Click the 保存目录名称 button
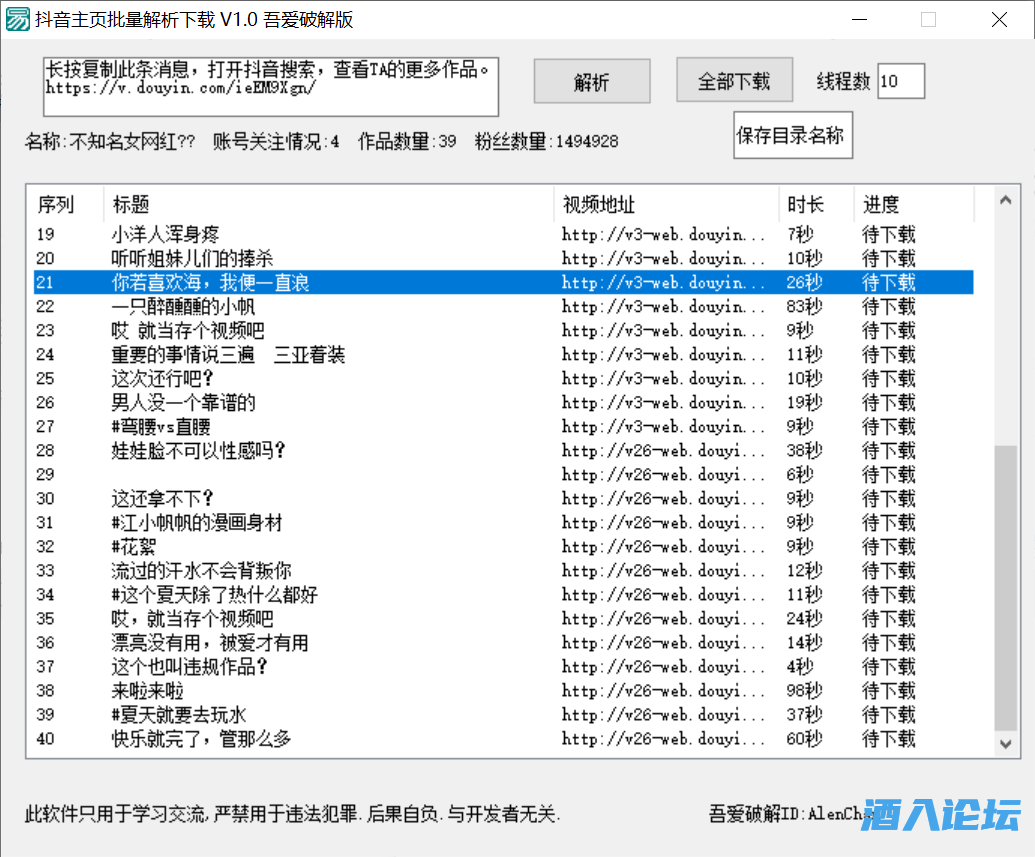 click(792, 135)
